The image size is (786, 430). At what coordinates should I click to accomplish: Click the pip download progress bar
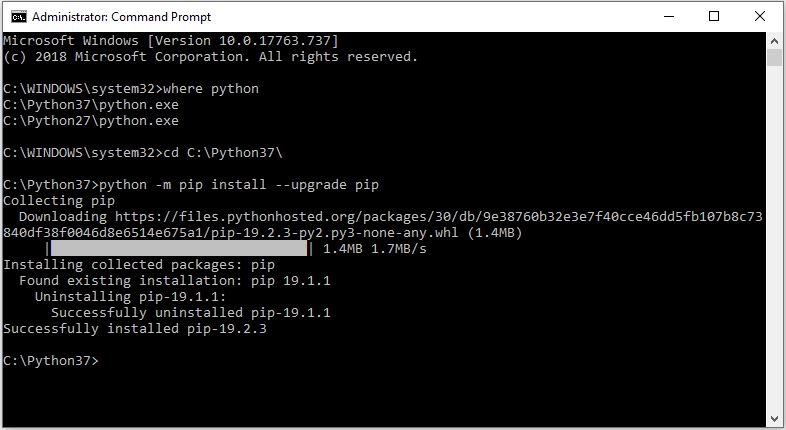179,249
